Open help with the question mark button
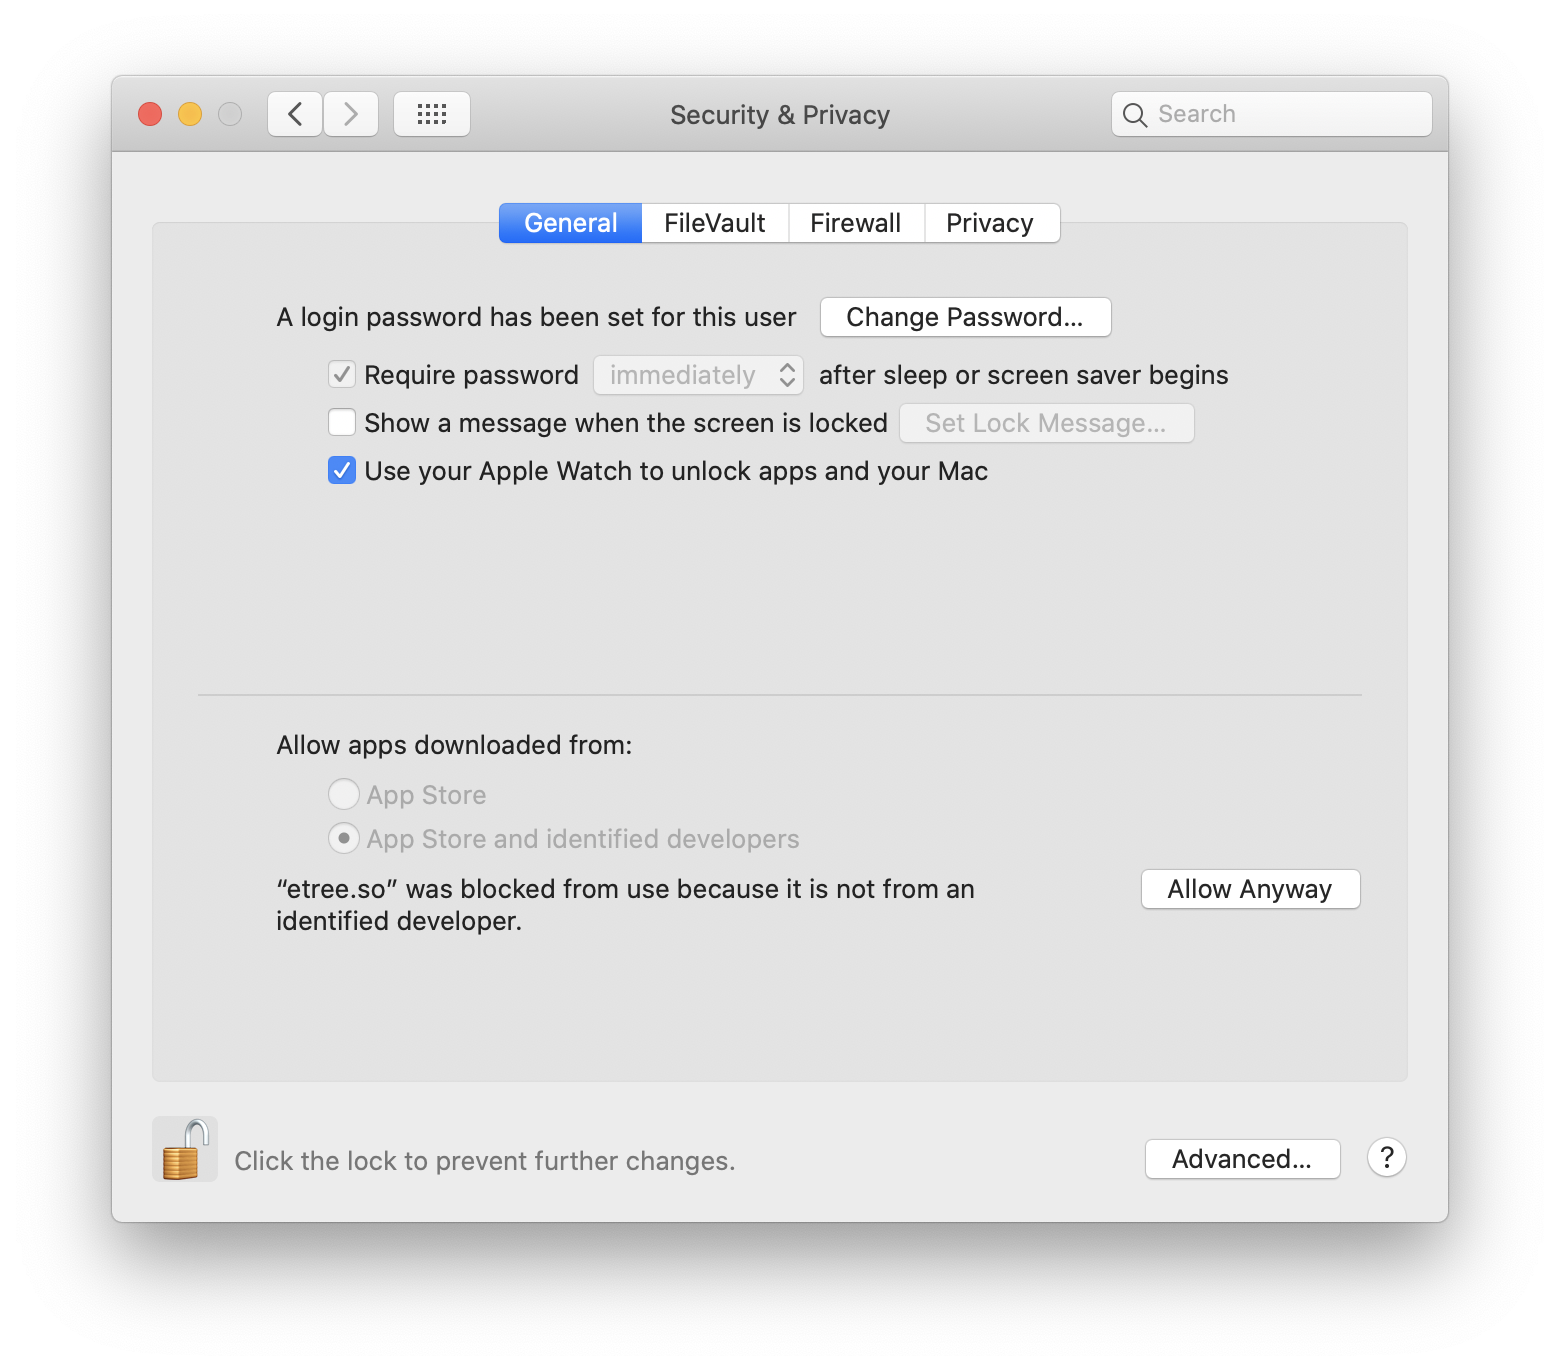The image size is (1560, 1370). (x=1387, y=1158)
